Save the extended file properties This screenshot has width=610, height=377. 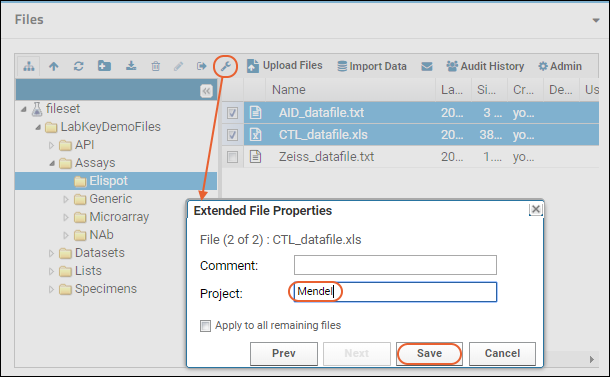[429, 353]
